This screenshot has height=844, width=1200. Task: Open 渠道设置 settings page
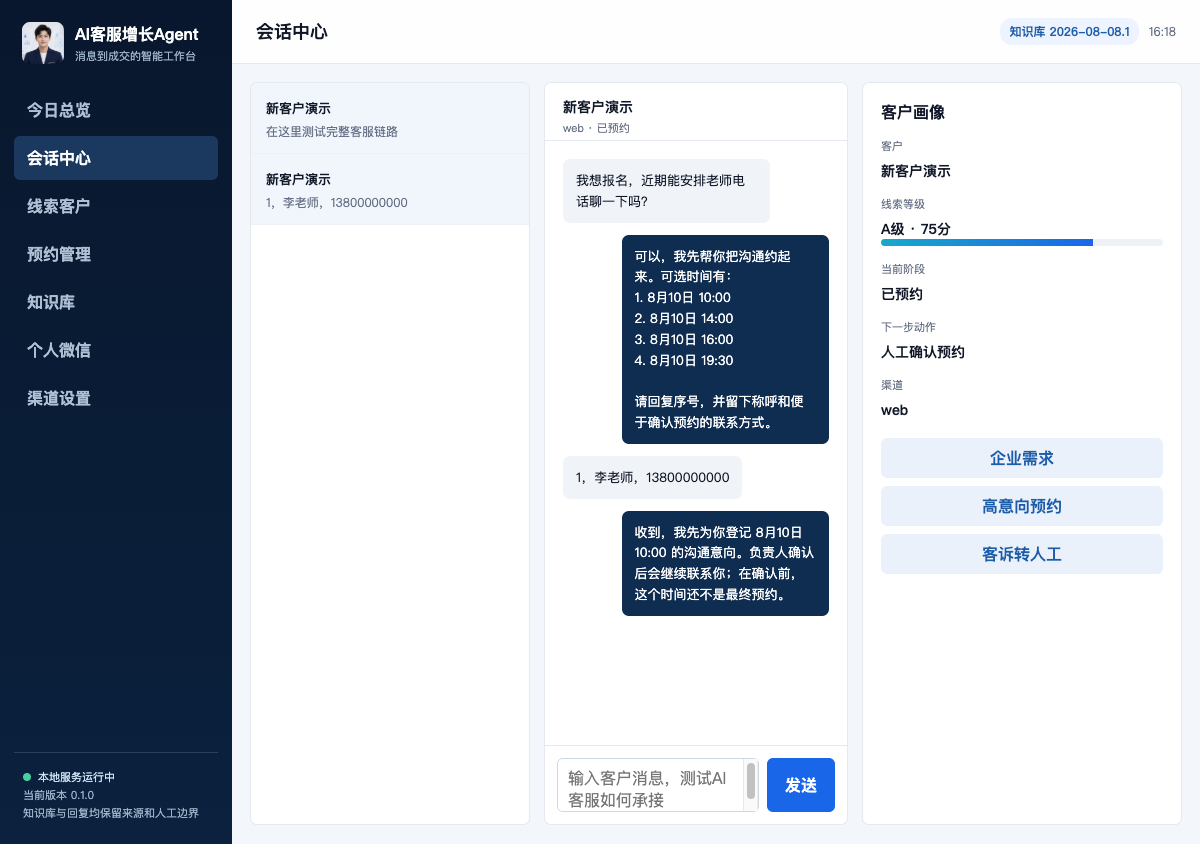[116, 398]
